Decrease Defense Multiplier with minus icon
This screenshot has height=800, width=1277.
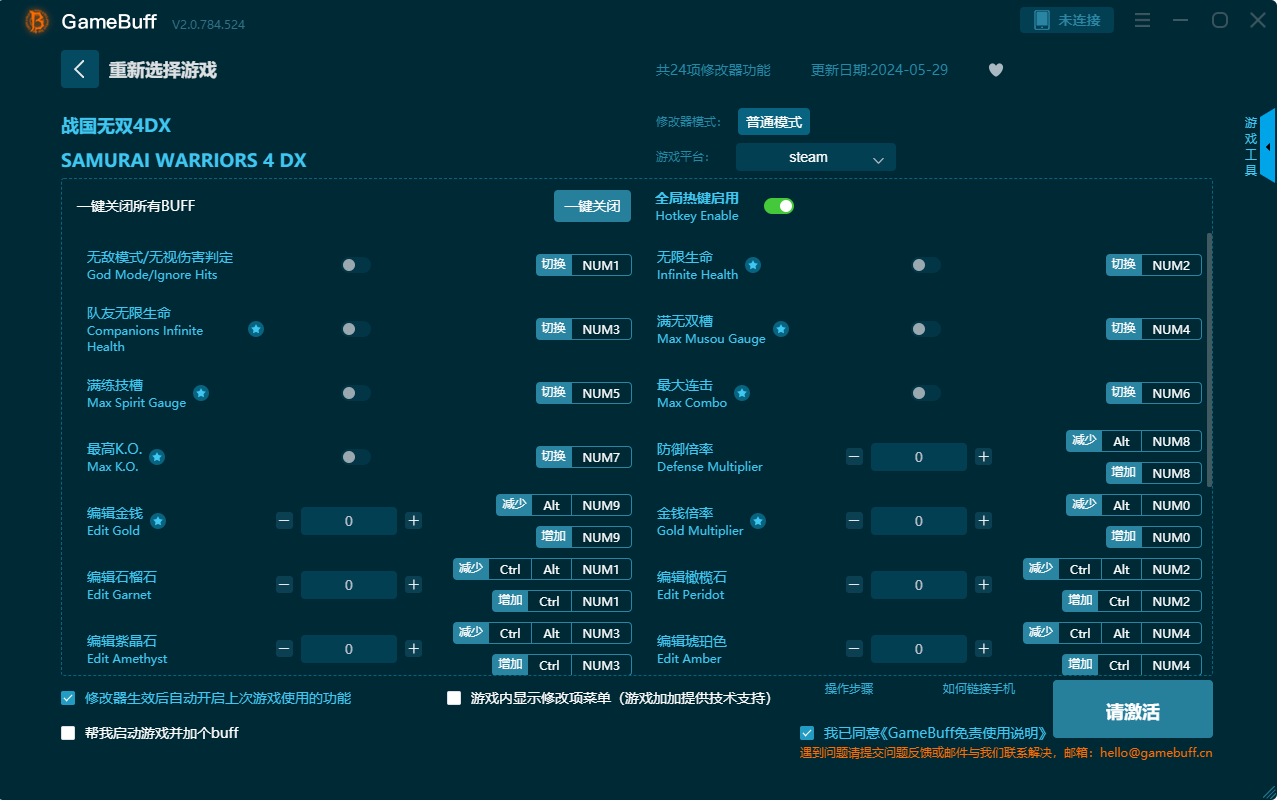[854, 457]
